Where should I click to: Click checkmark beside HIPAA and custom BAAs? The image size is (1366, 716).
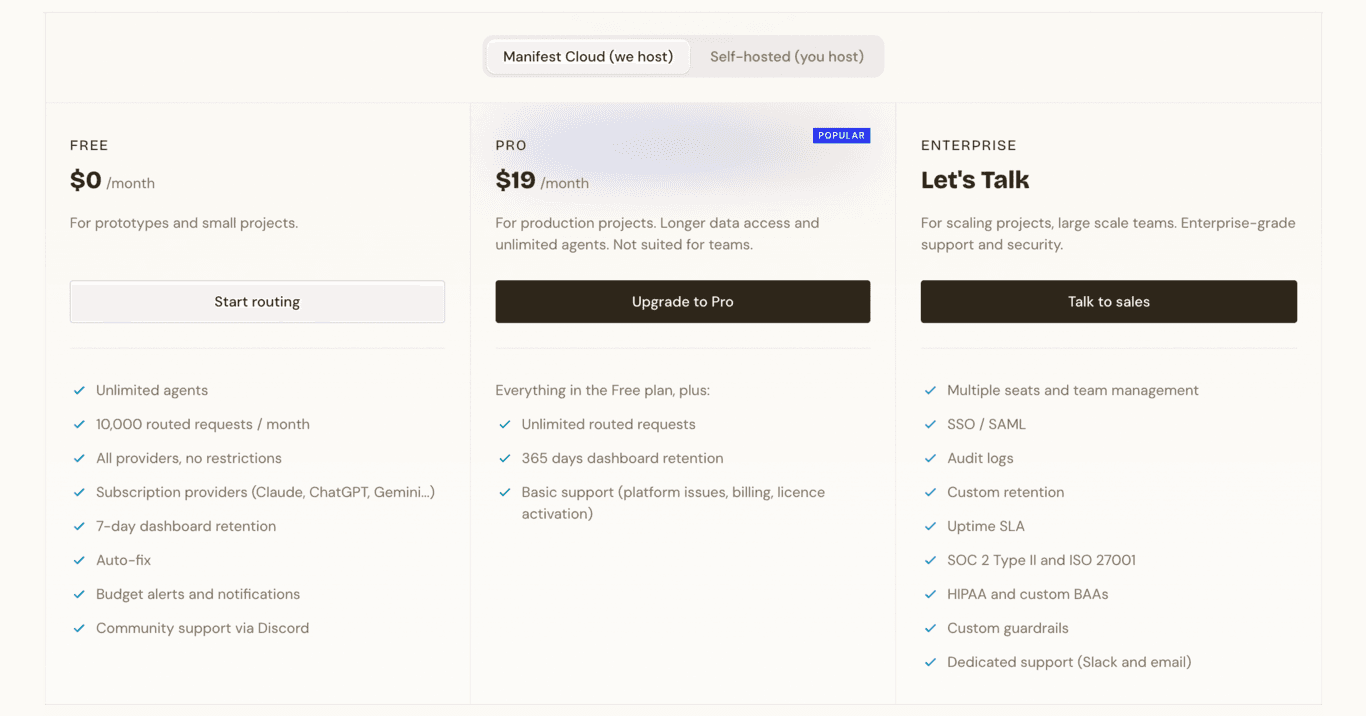pyautogui.click(x=930, y=595)
